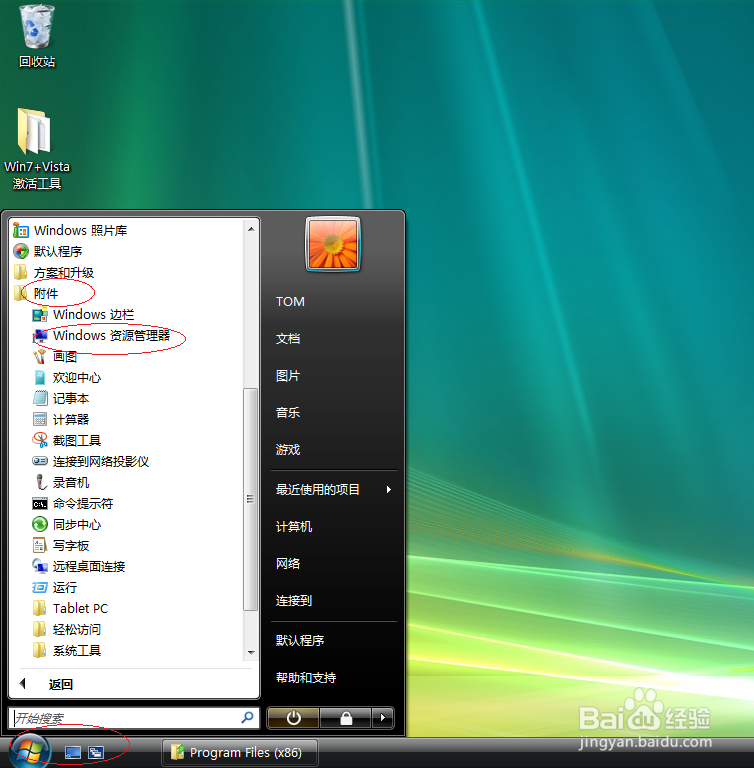Image resolution: width=754 pixels, height=768 pixels.
Task: Click the Program Files (x86) taskbar button
Action: tap(240, 752)
